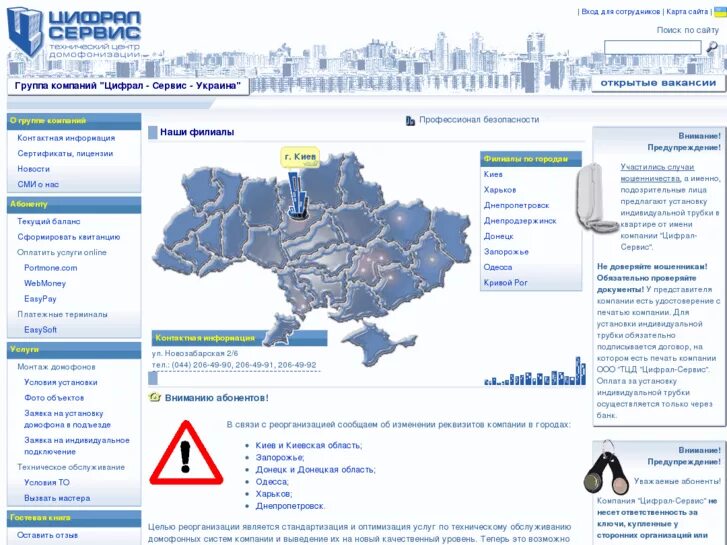Open Оставить отзыв link

[47, 535]
